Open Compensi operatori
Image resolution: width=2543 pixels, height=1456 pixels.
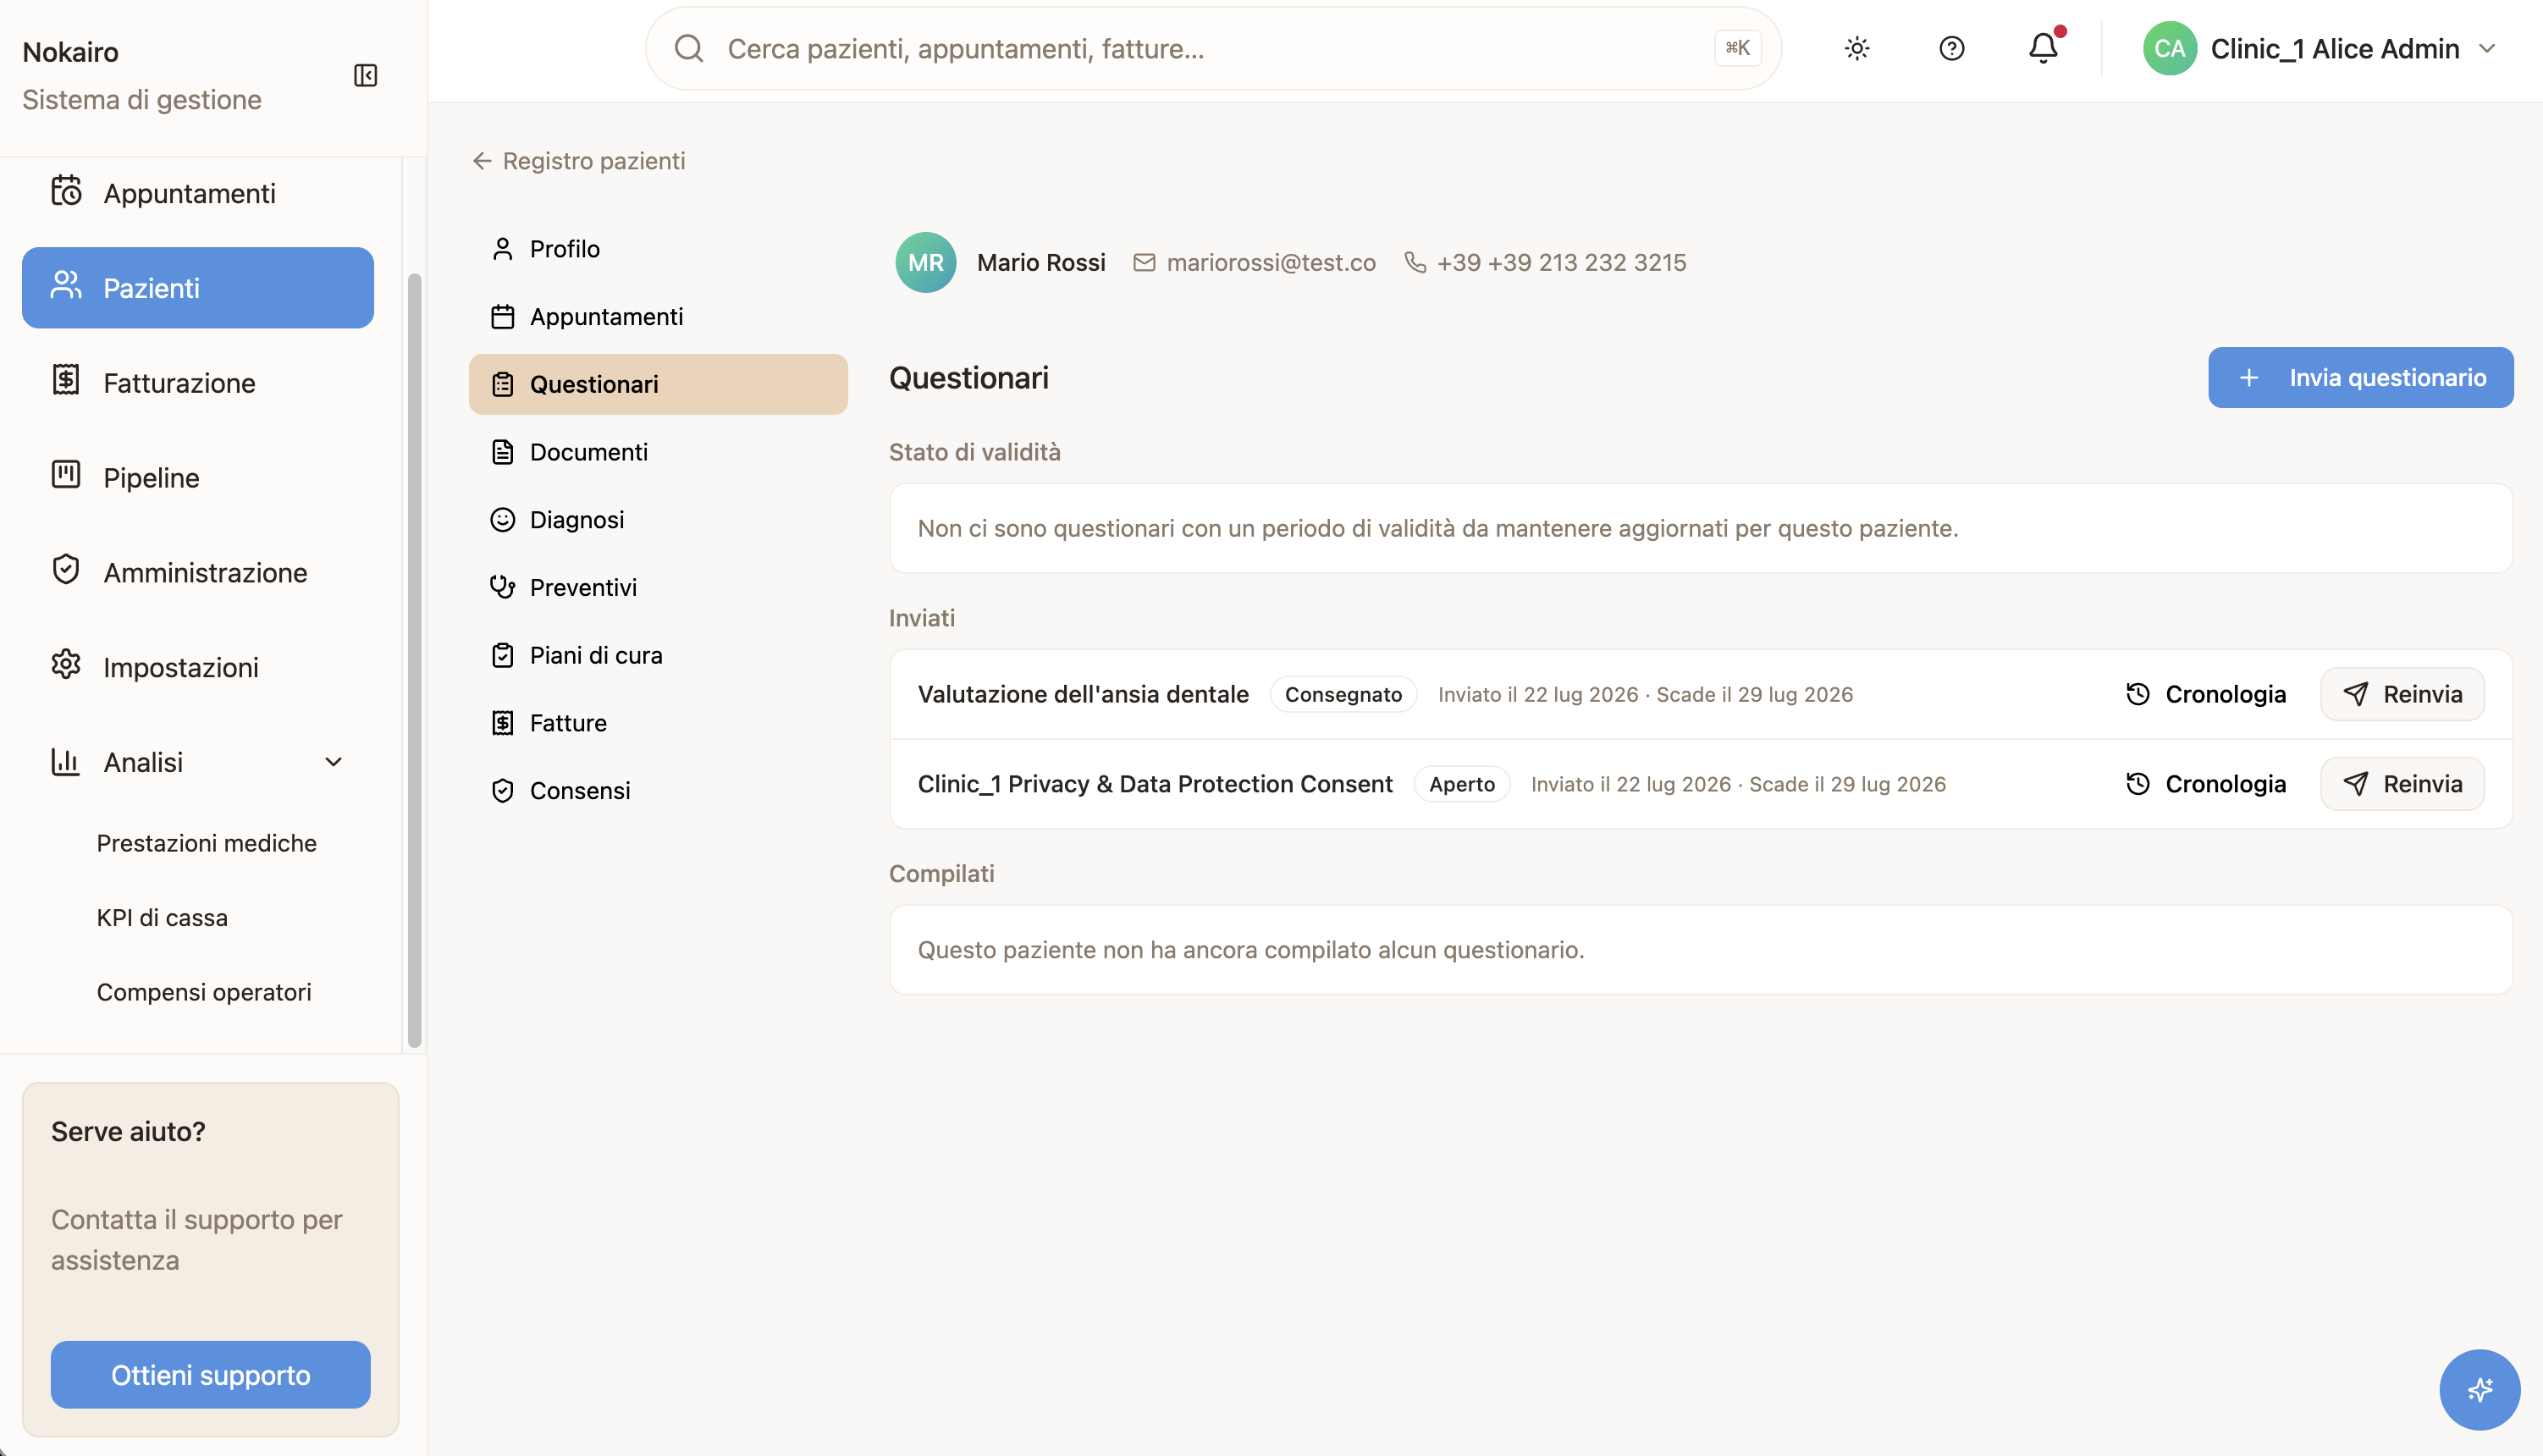(204, 992)
